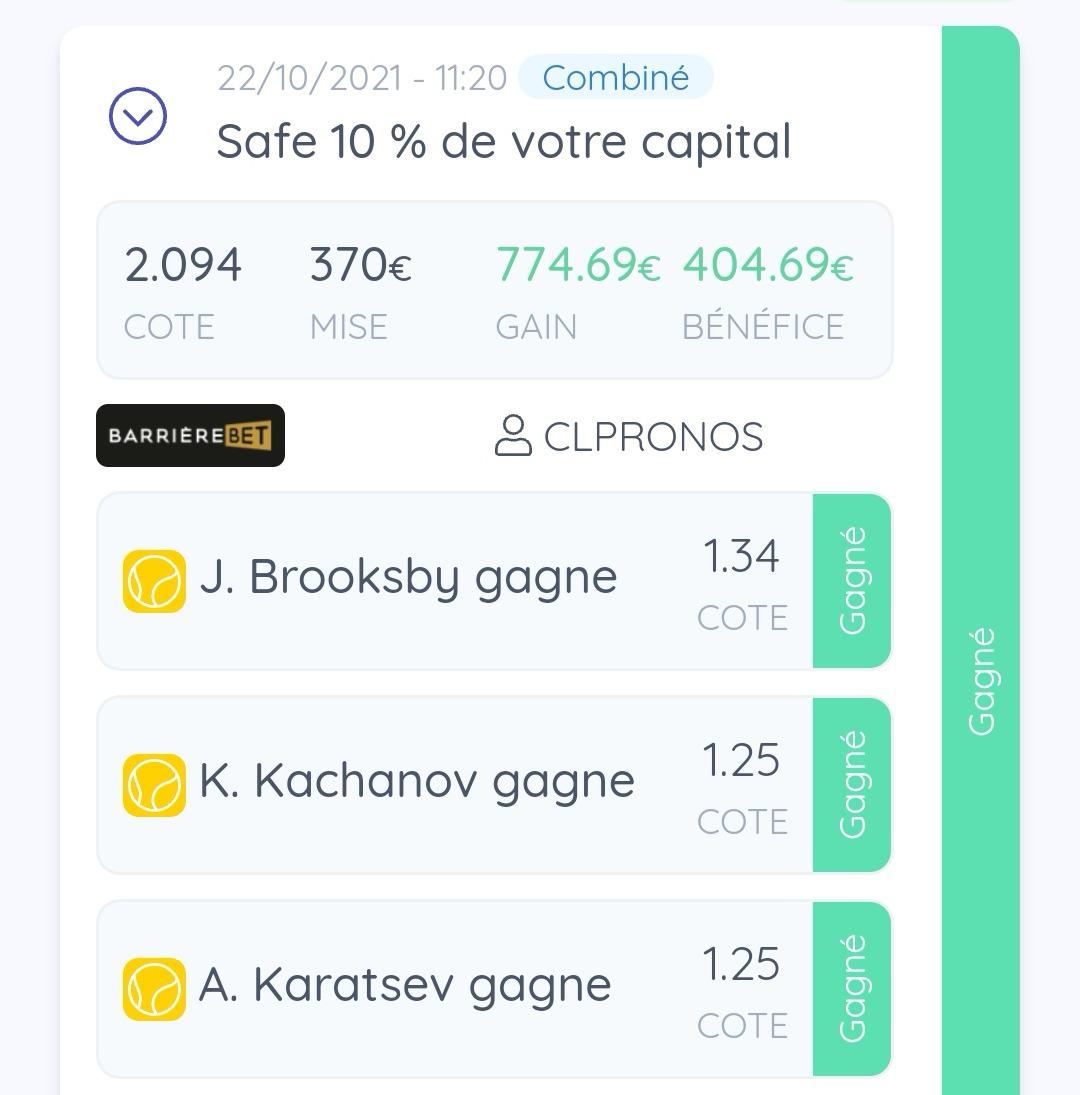Click the user profile icon beside CLPRONOS
Screen dimensions: 1080x1095
[513, 436]
